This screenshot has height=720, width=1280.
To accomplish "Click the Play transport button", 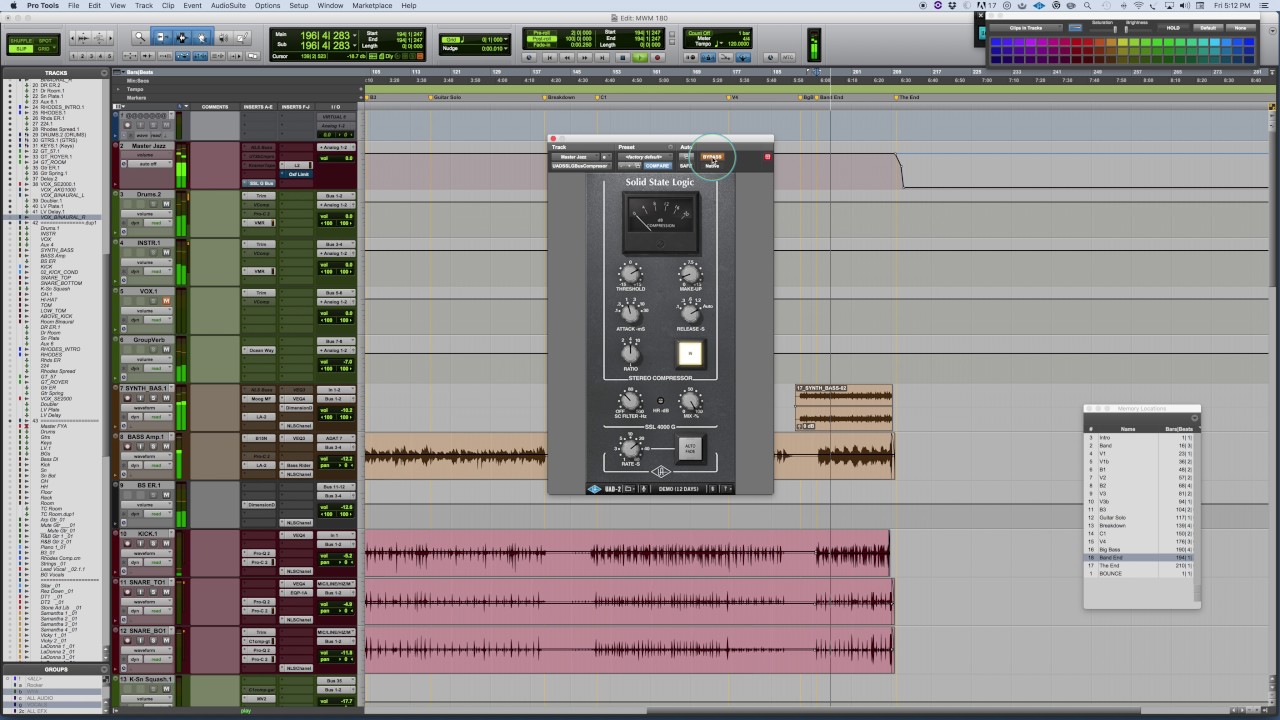I will tap(639, 57).
